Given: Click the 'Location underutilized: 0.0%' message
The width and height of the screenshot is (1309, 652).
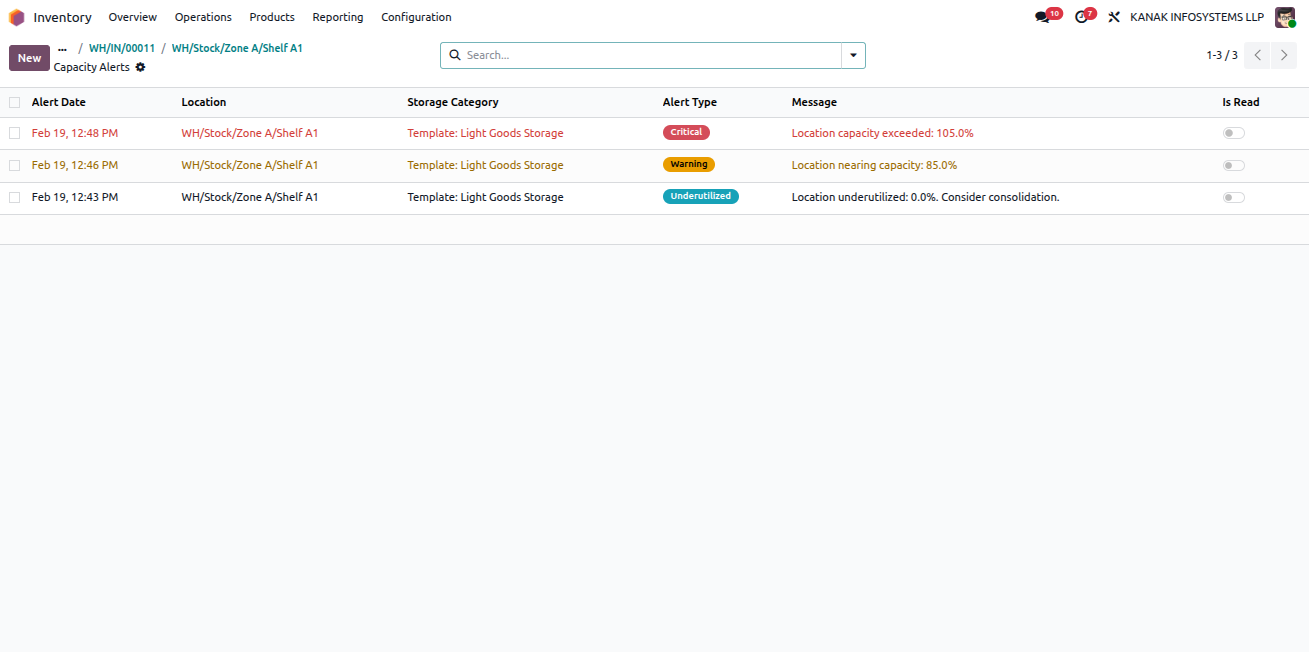Looking at the screenshot, I should 926,197.
